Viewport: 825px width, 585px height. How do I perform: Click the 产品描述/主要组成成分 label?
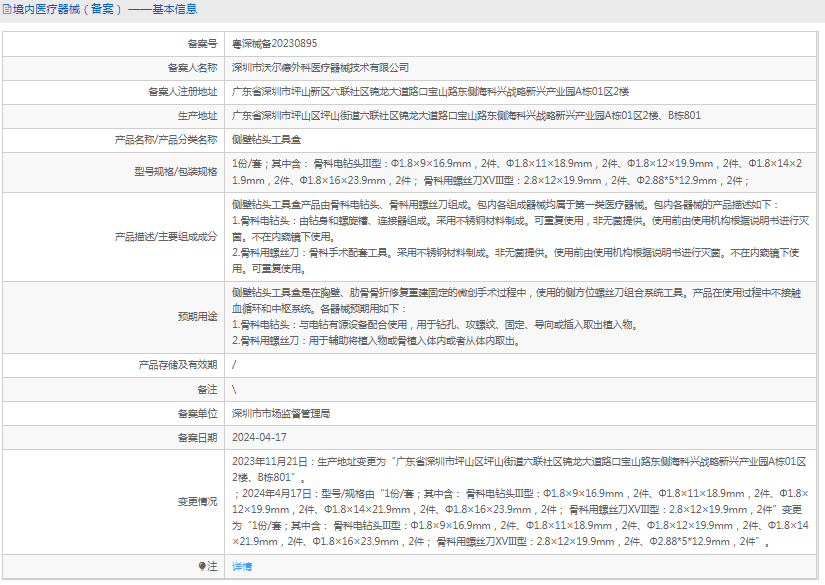click(x=166, y=237)
